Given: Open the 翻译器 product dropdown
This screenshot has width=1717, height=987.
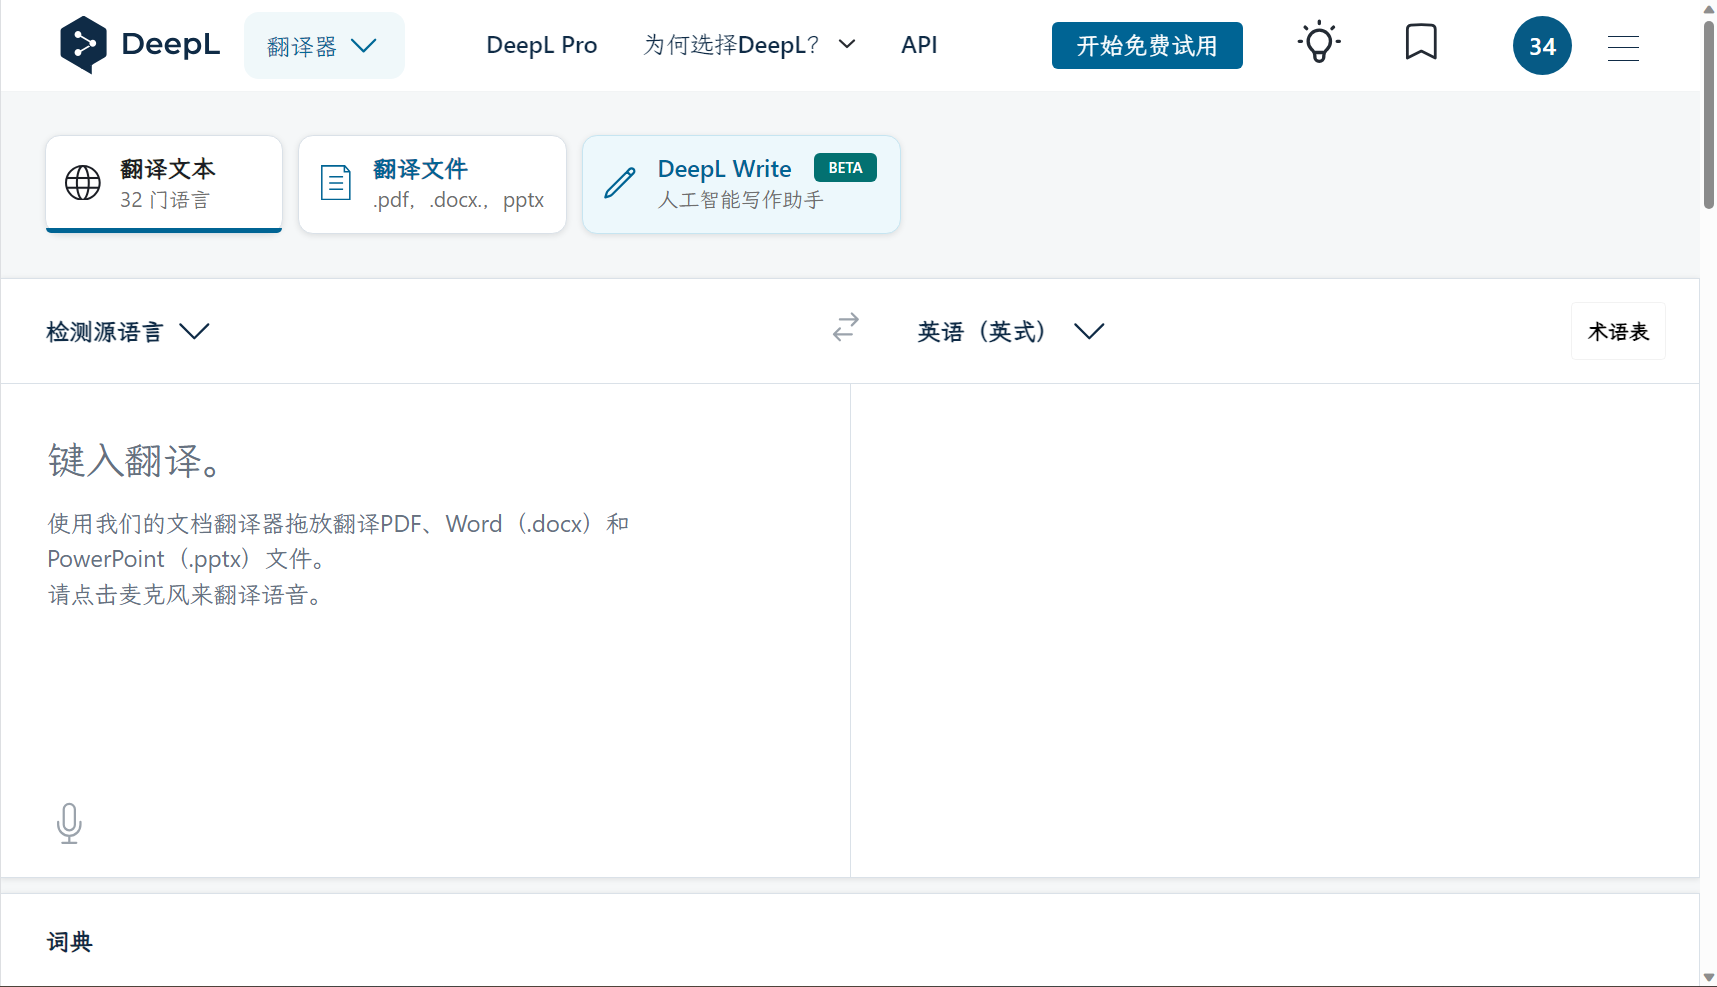Looking at the screenshot, I should pos(324,46).
